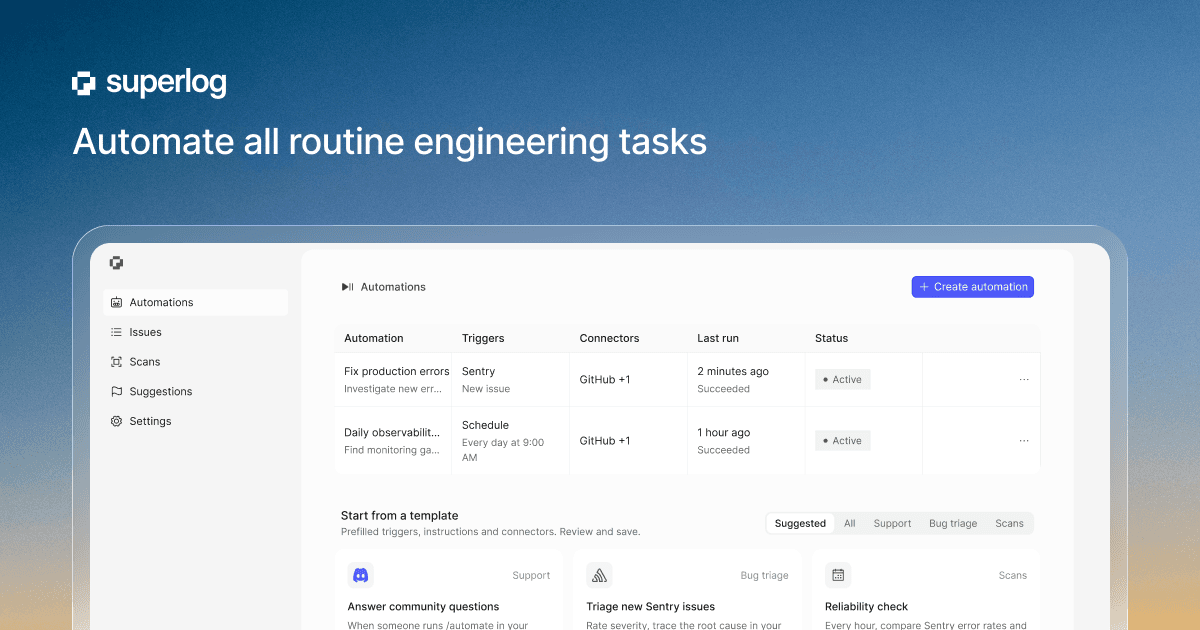Click Active status of Fix production errors
The height and width of the screenshot is (630, 1200).
tap(843, 380)
